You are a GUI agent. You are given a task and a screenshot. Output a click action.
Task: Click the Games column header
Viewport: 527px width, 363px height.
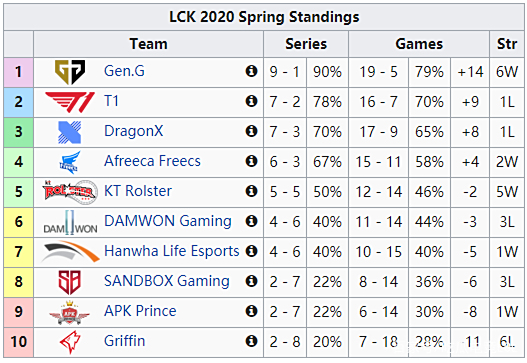[x=419, y=44]
